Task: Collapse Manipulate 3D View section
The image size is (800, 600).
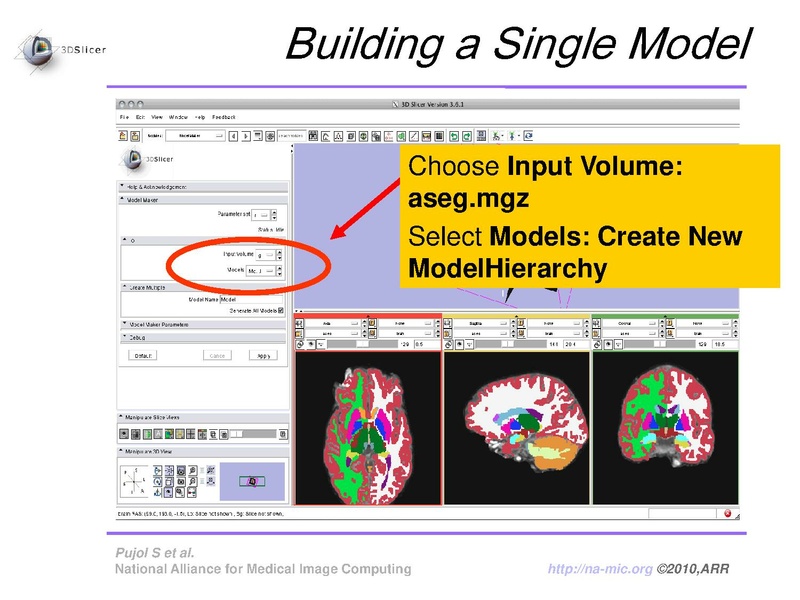Action: [x=204, y=452]
